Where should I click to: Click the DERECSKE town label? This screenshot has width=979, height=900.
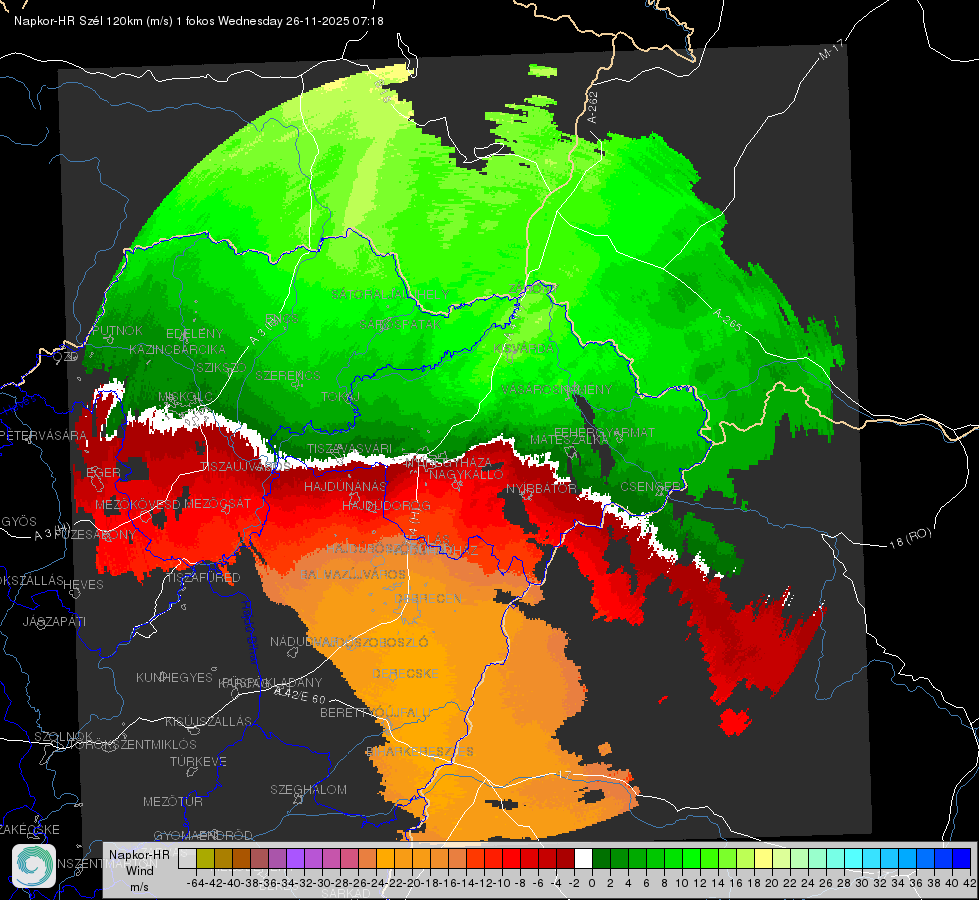[405, 674]
